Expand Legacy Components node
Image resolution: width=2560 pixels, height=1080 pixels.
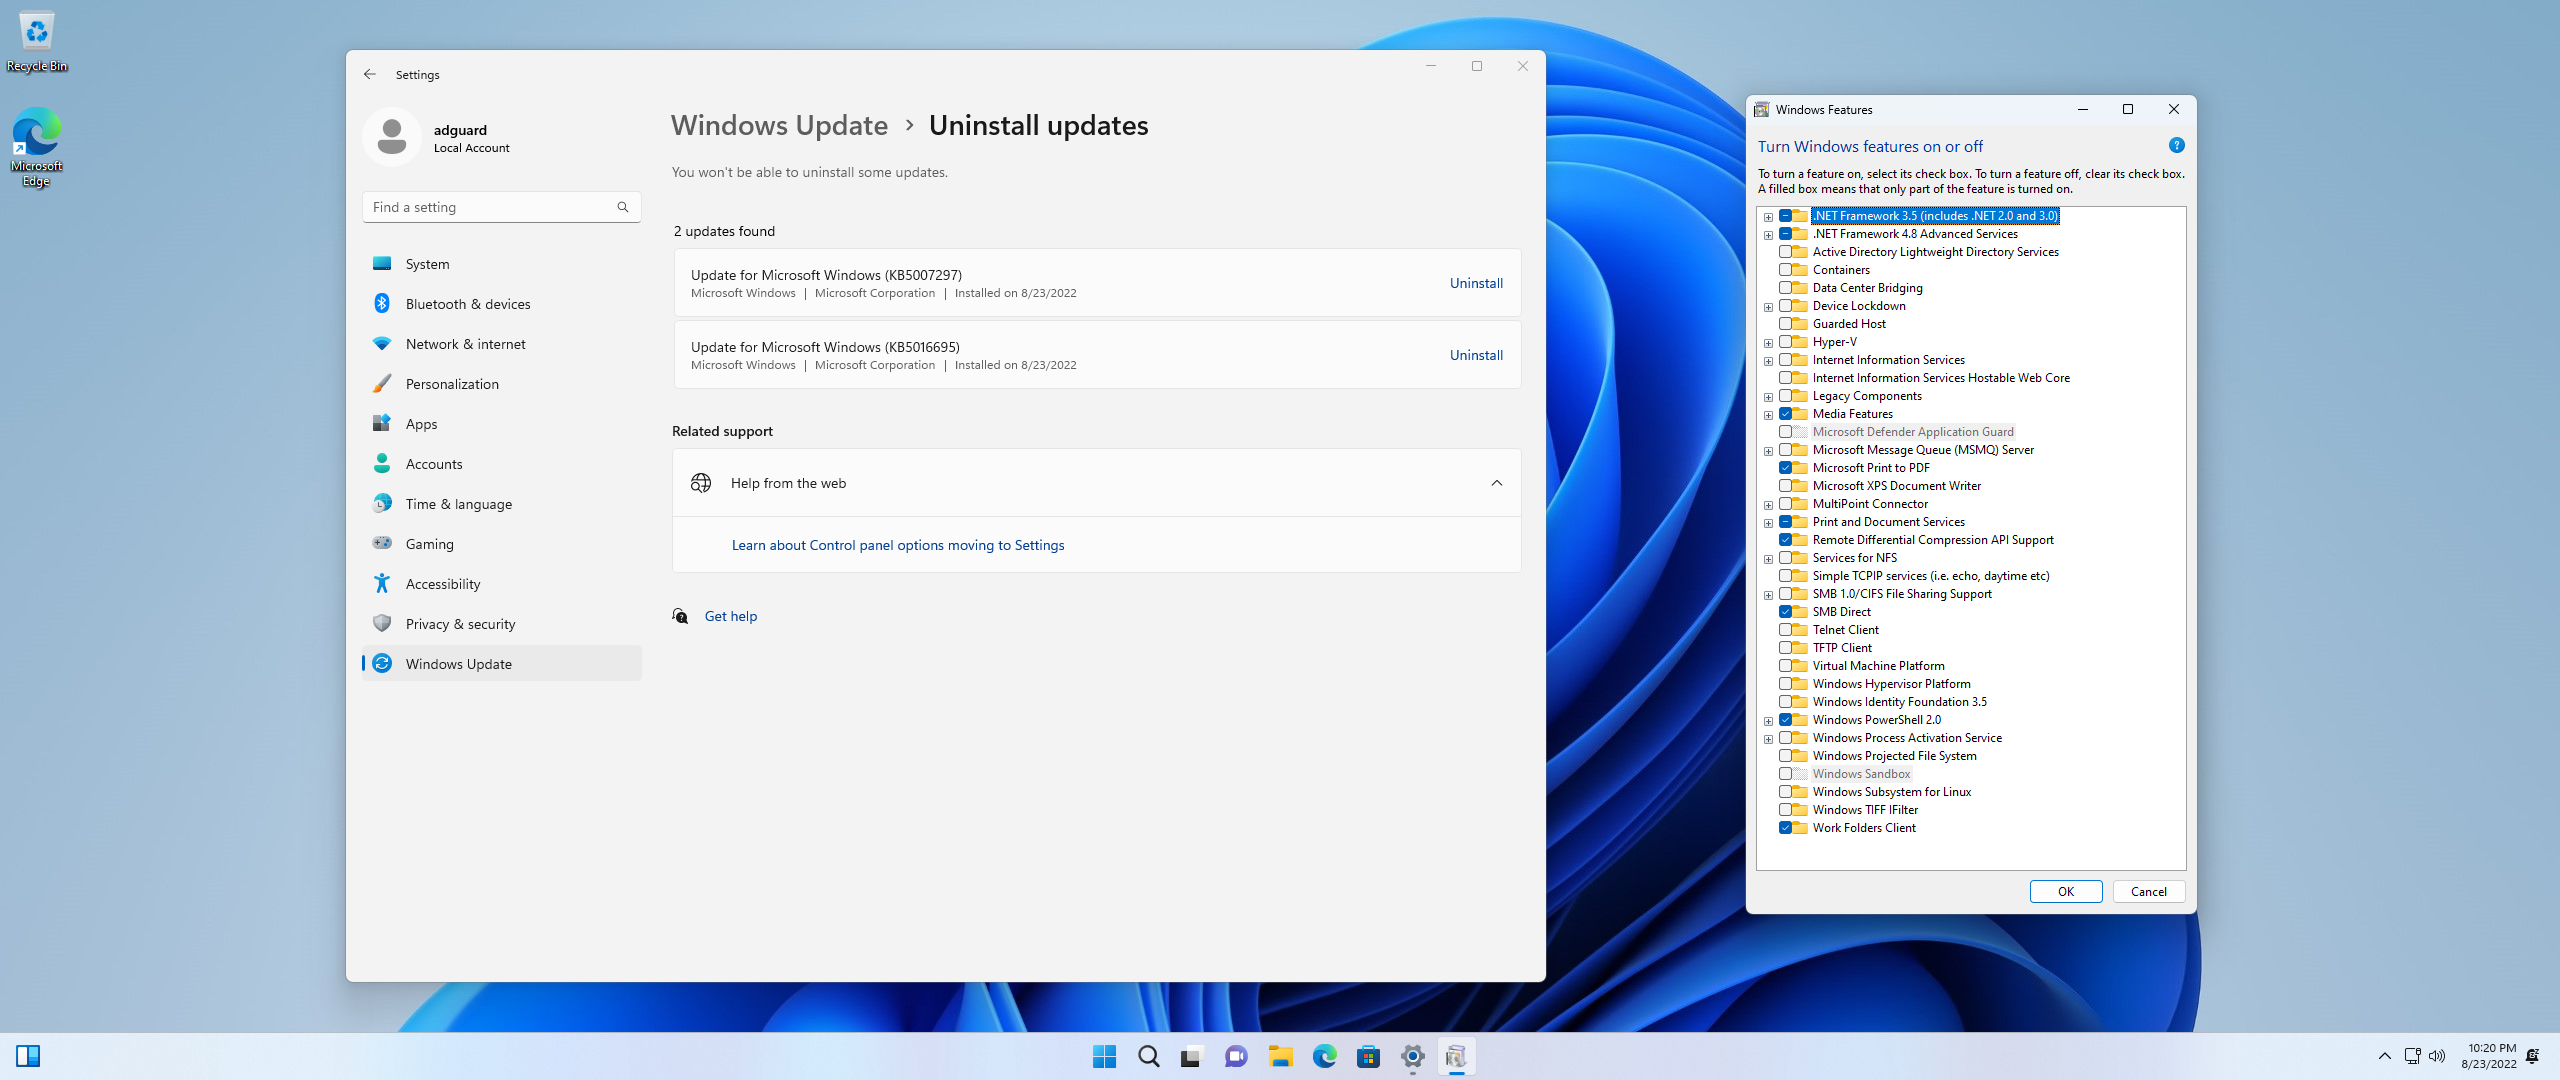(x=1768, y=397)
